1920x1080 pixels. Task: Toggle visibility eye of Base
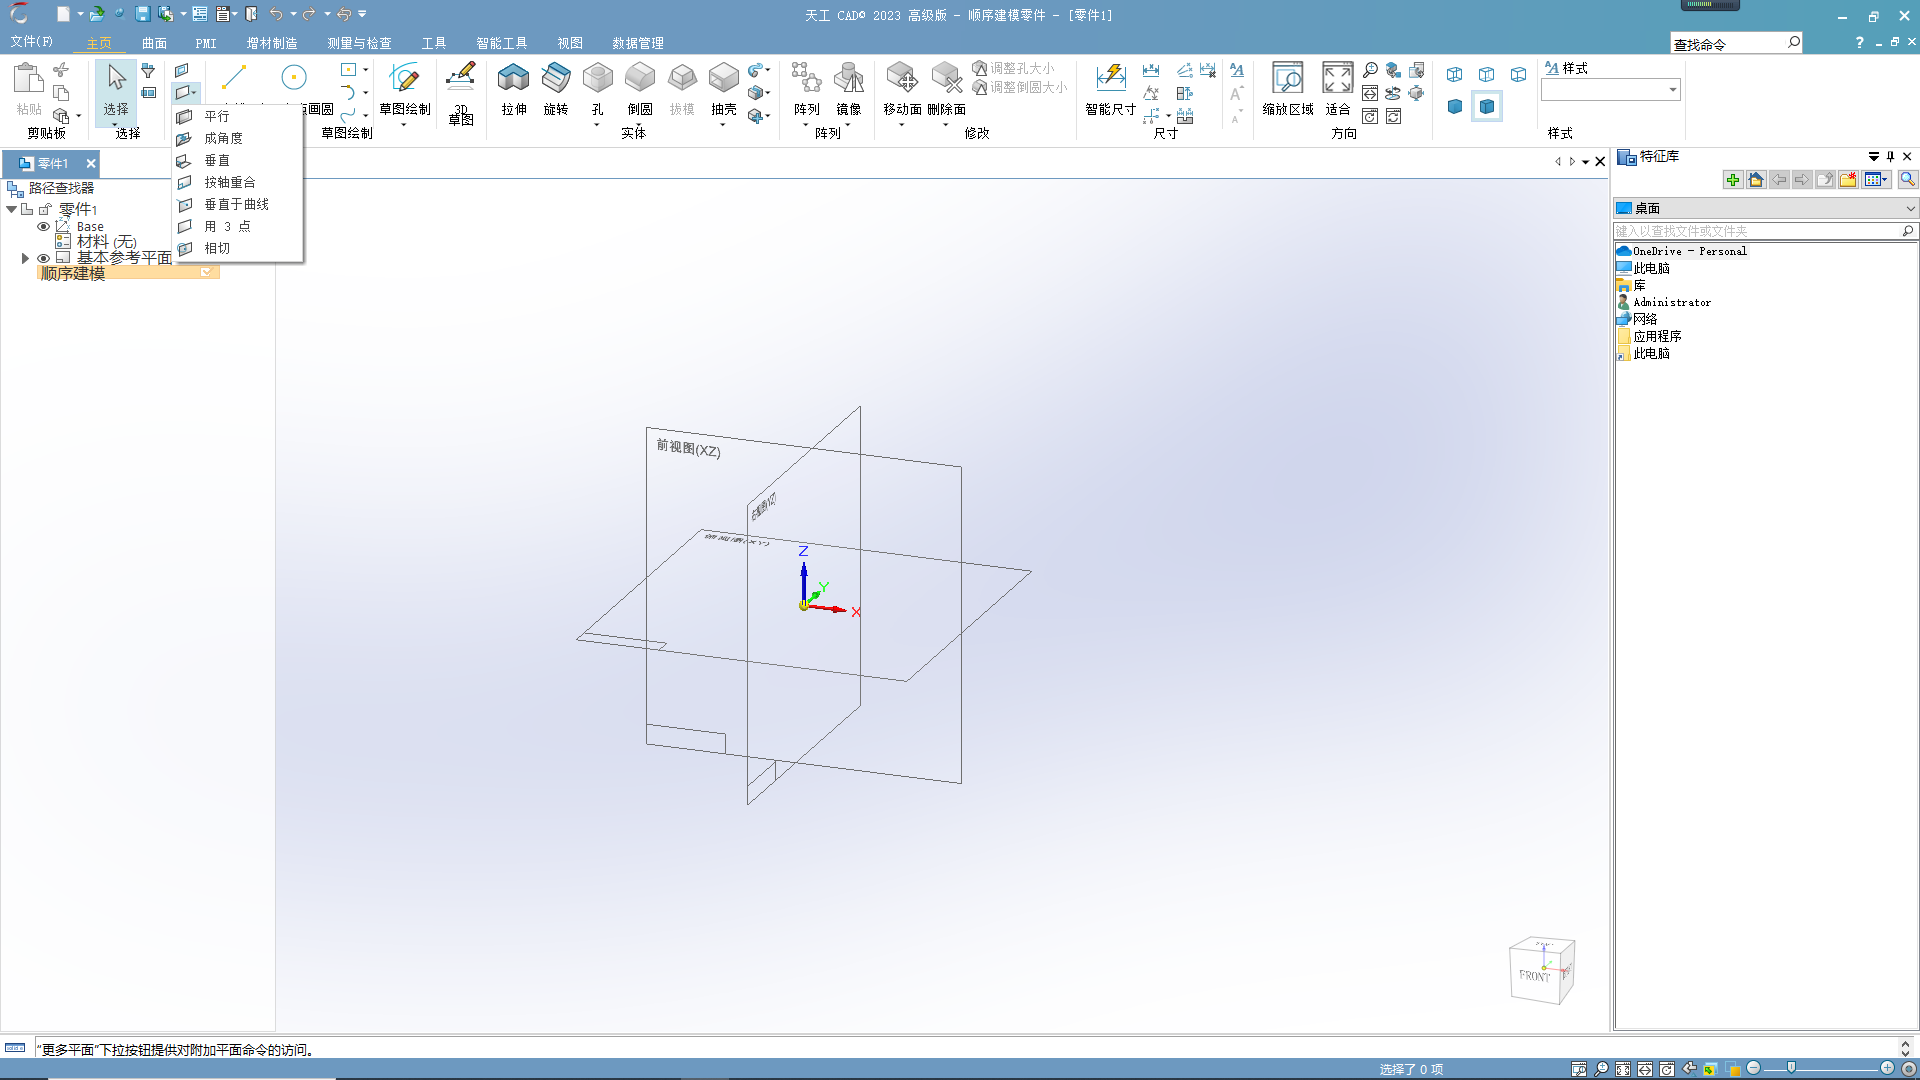[x=43, y=227]
